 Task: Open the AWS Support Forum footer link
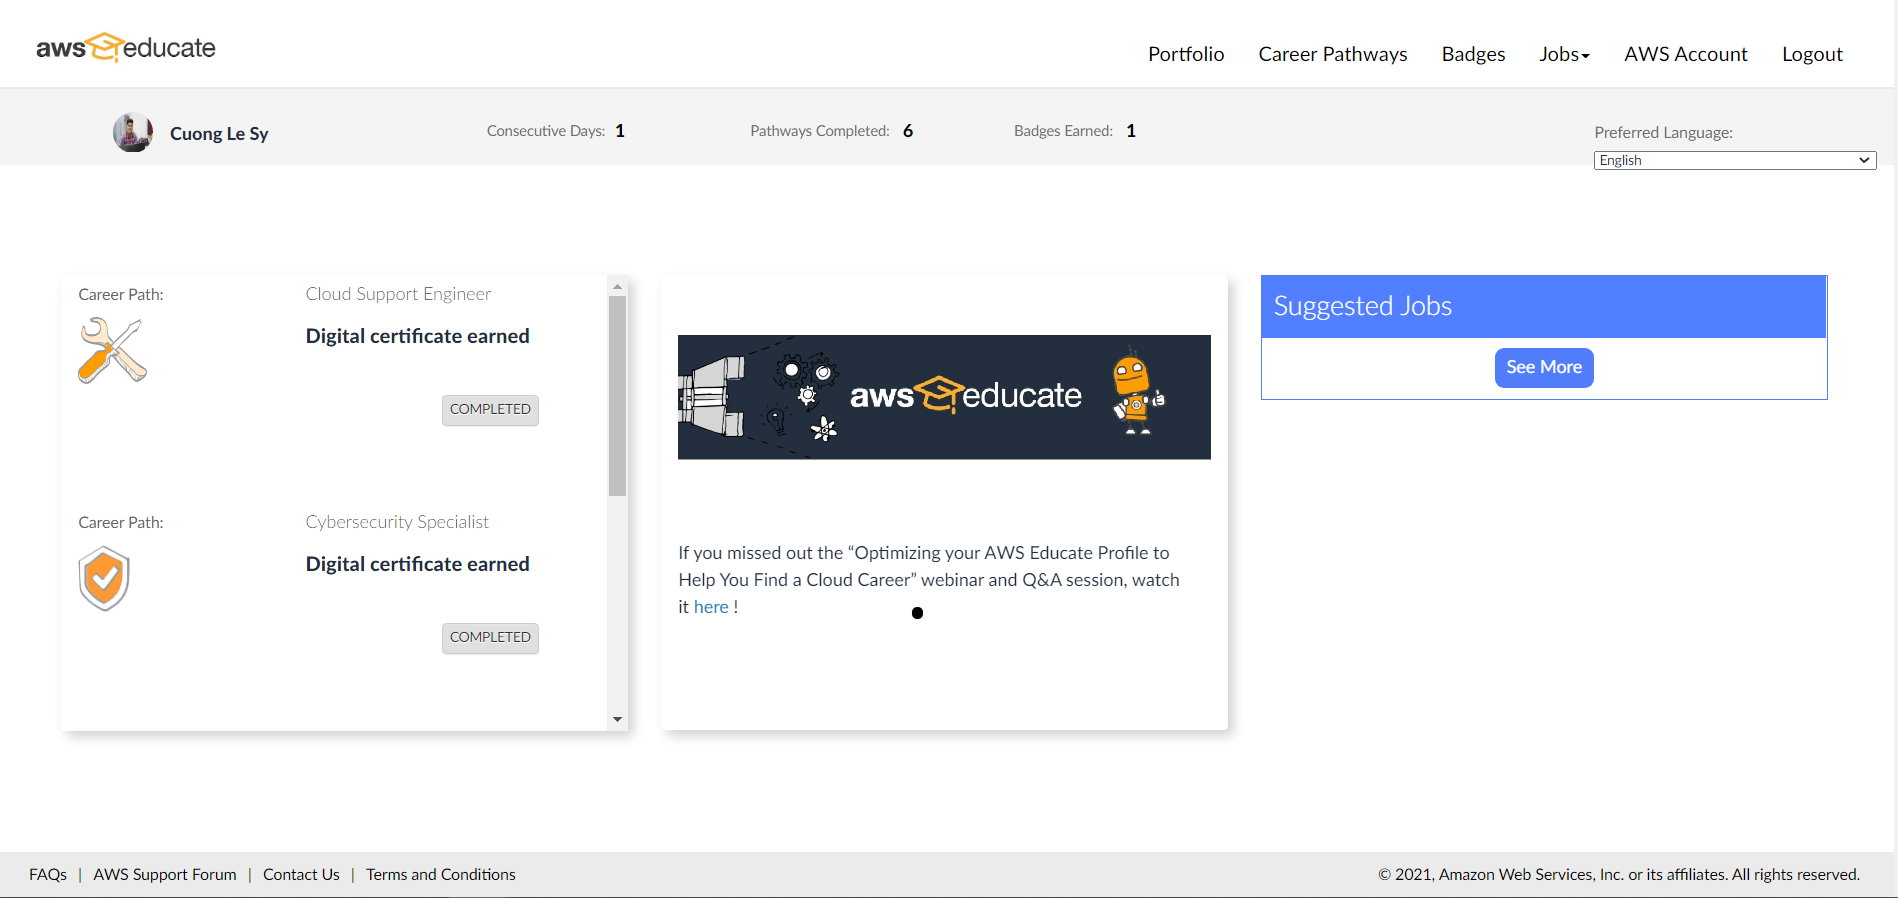point(165,874)
